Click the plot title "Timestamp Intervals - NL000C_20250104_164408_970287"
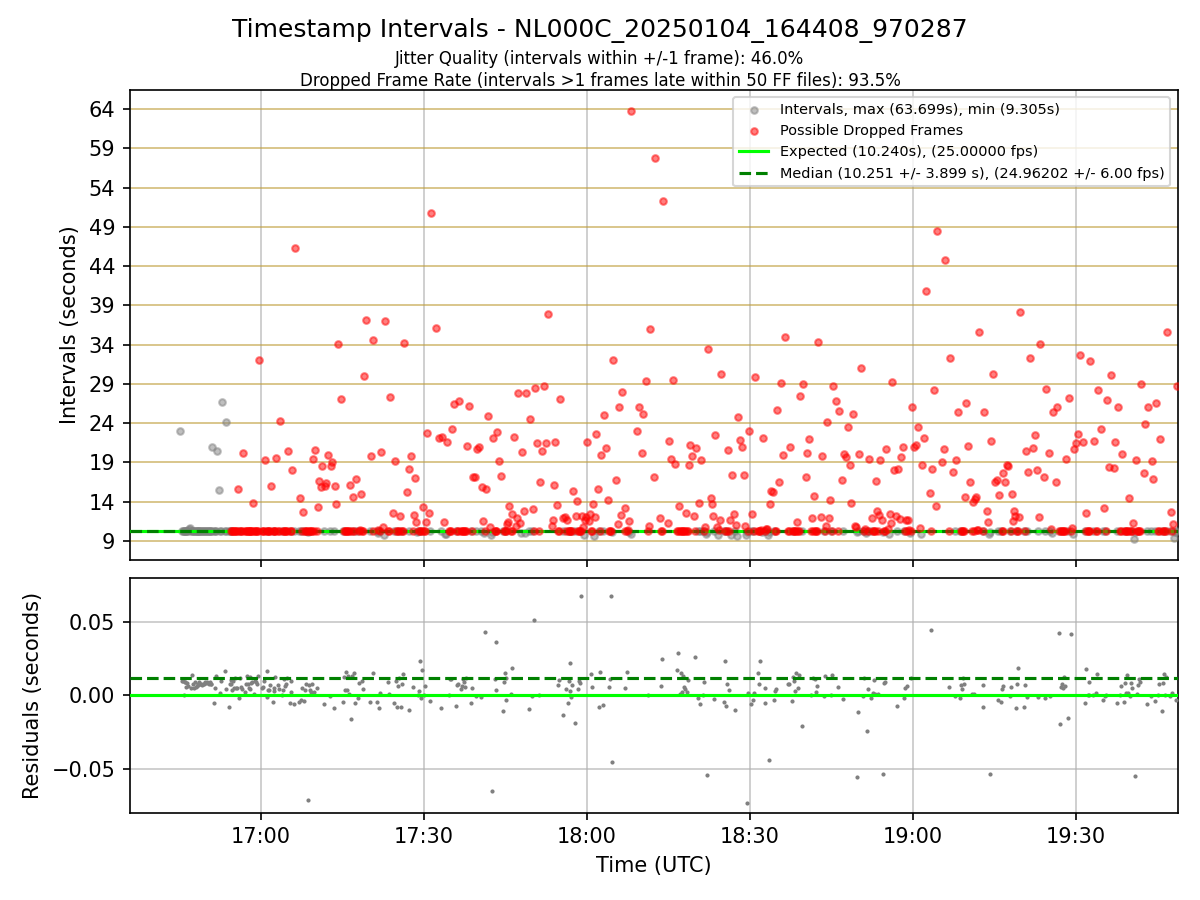The height and width of the screenshot is (900, 1200). click(599, 29)
